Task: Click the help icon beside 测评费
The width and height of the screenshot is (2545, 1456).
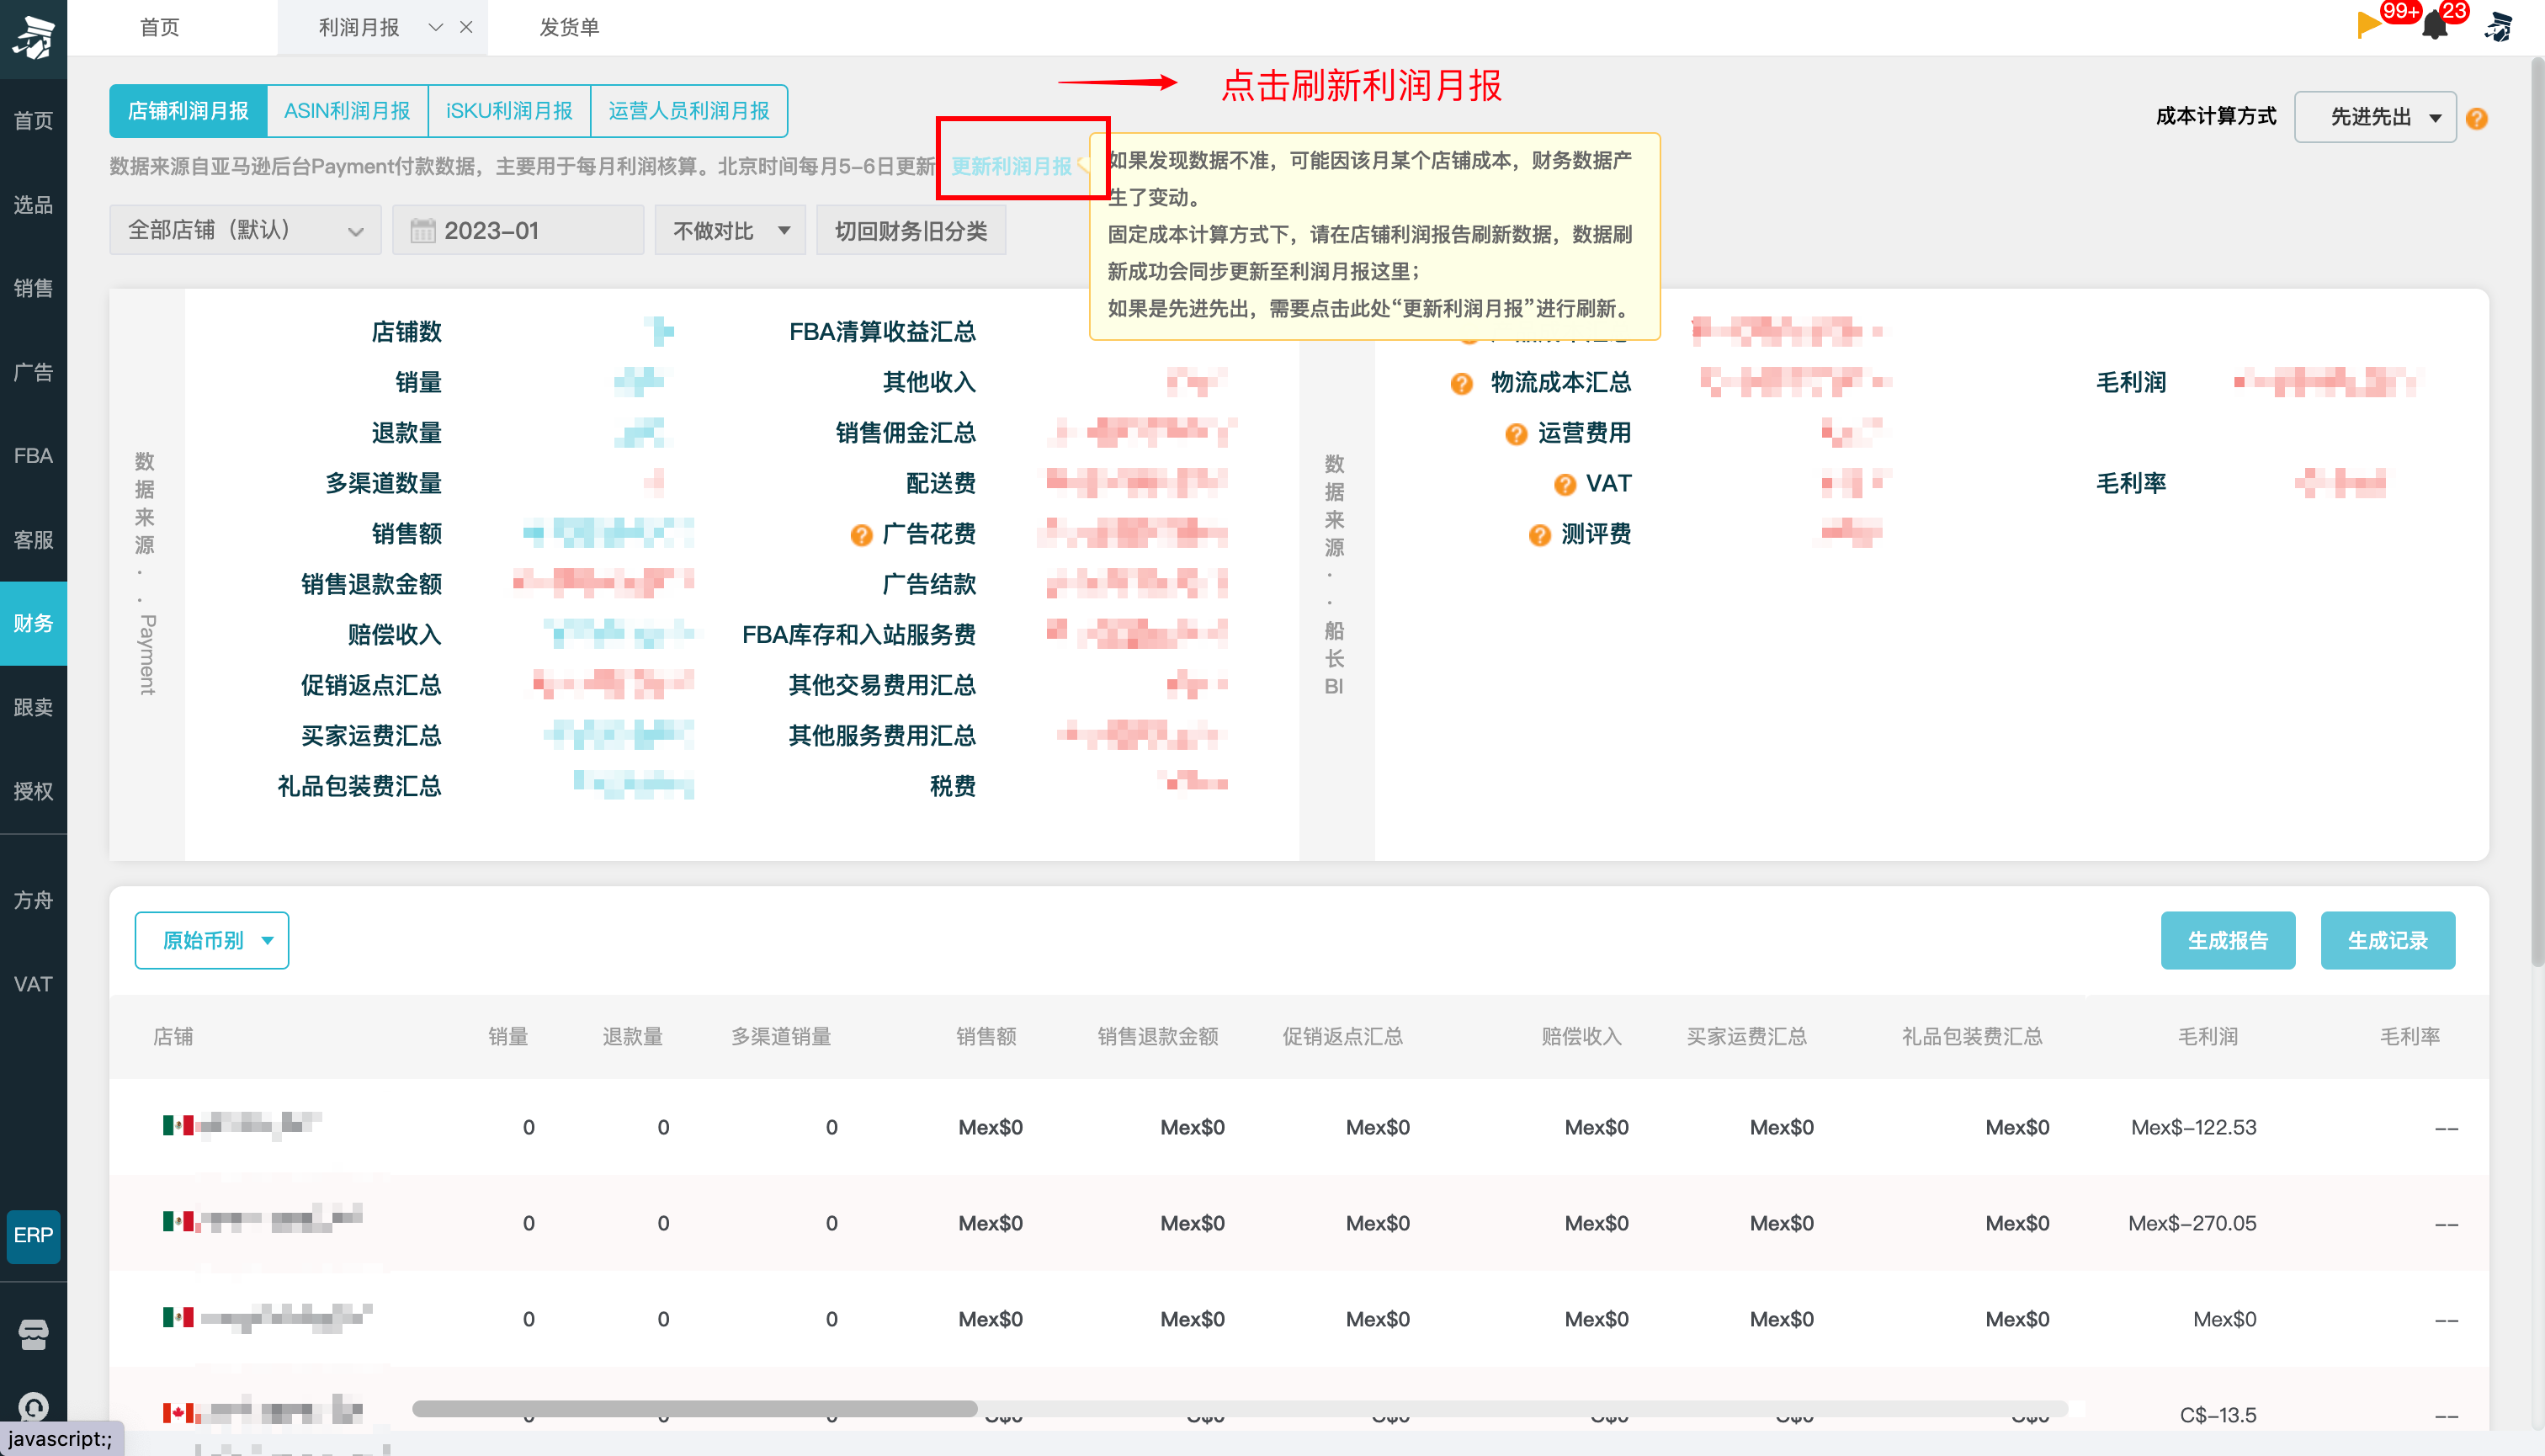Action: (1539, 535)
